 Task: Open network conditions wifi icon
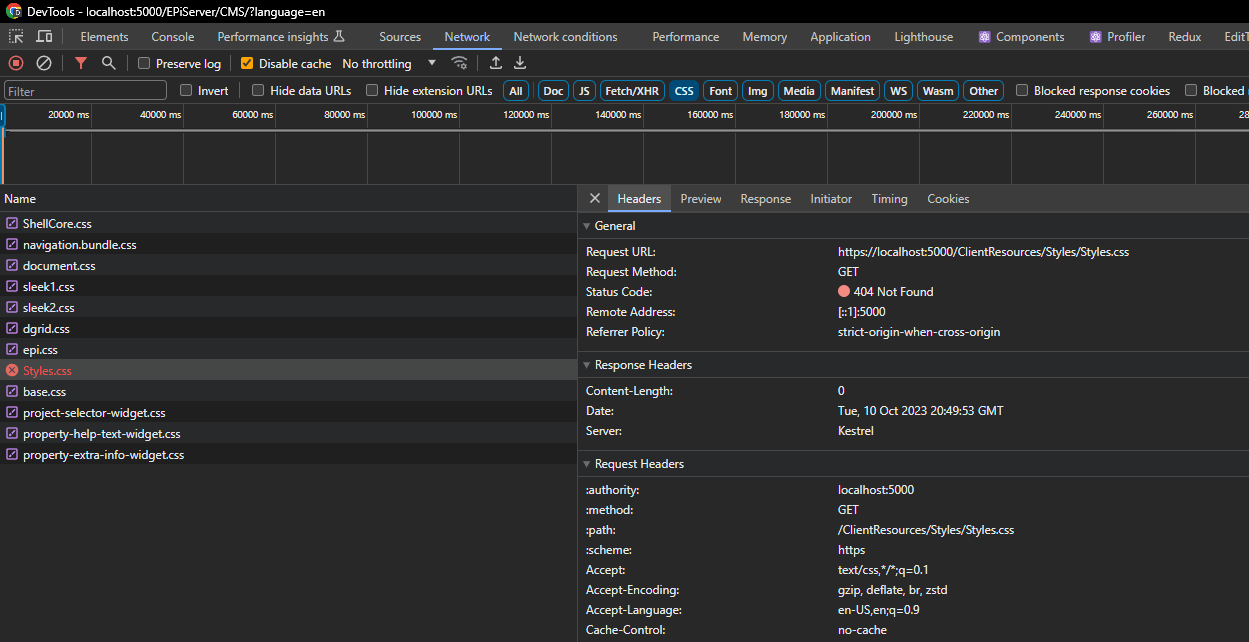pos(459,63)
